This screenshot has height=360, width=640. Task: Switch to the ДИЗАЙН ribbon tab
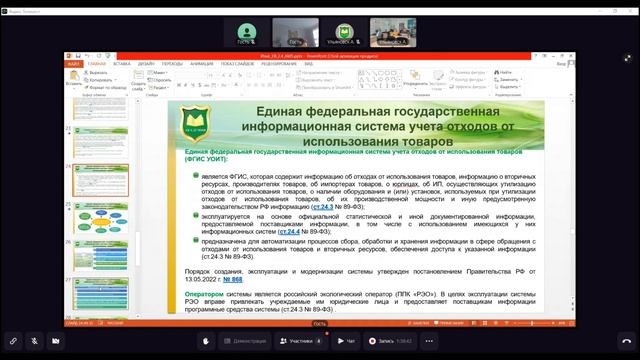click(x=146, y=64)
